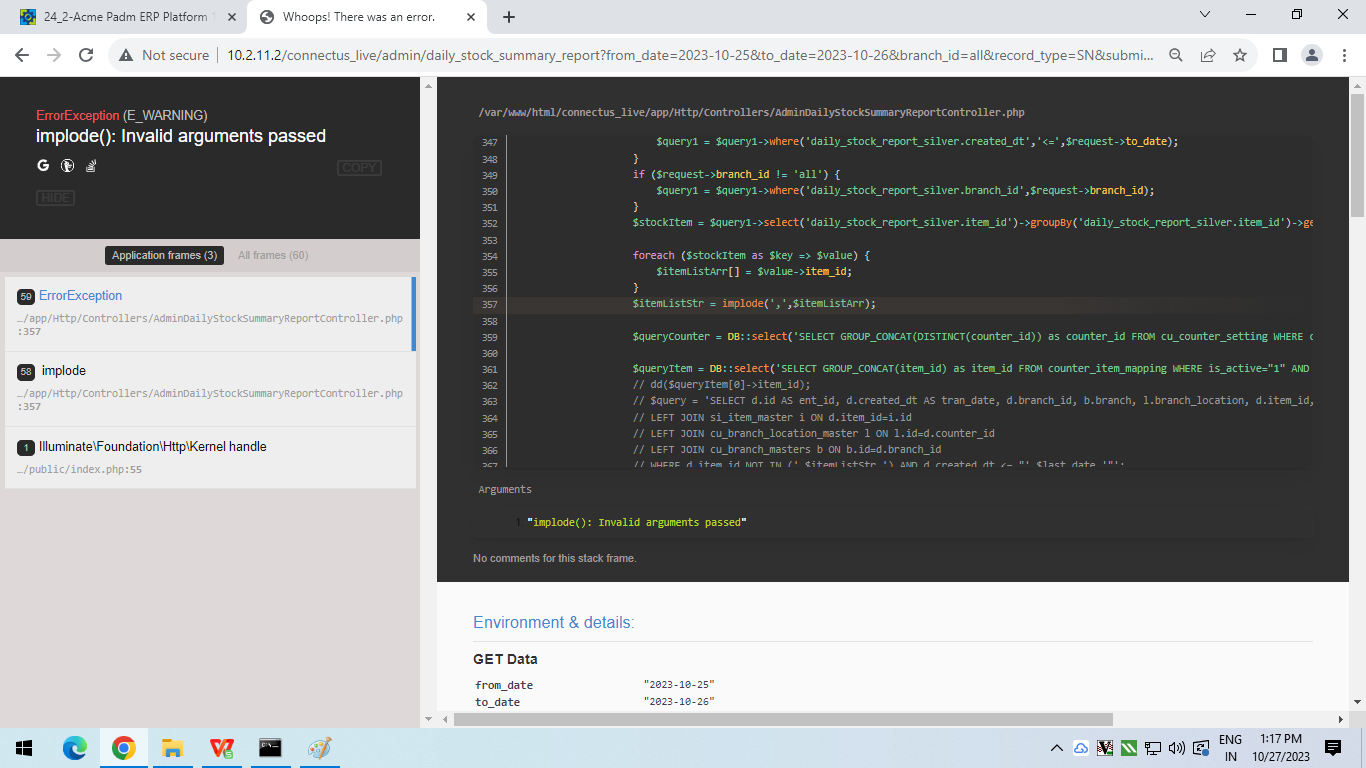The image size is (1366, 768).
Task: Select the ErrorException stack frame 59
Action: point(210,314)
